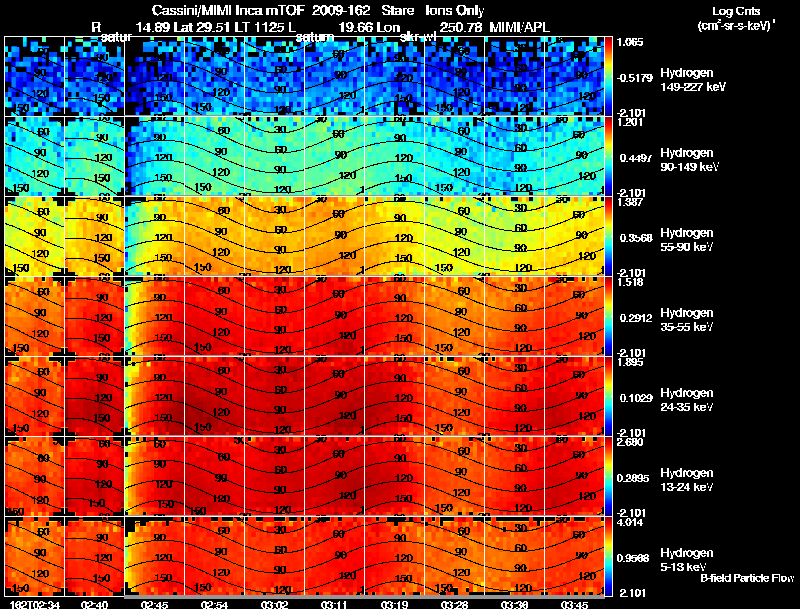Image resolution: width=800 pixels, height=609 pixels.
Task: Click the Hydrogen 13-24 keV color bar
Action: coord(608,476)
